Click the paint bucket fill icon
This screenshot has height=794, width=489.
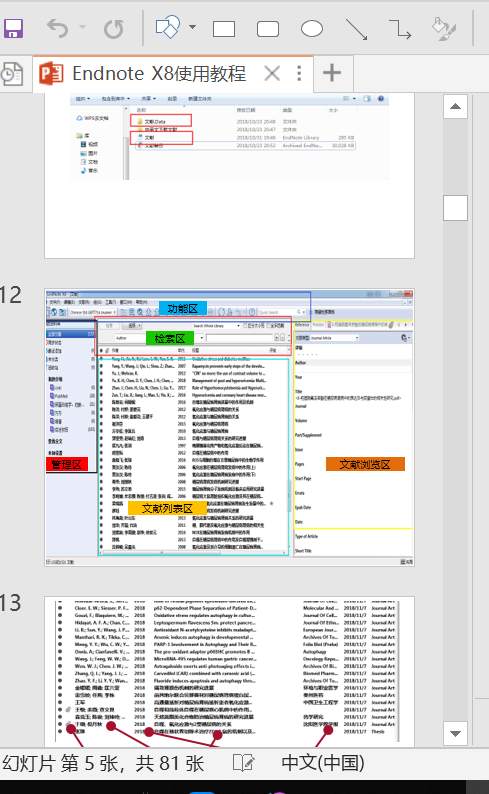coord(444,29)
